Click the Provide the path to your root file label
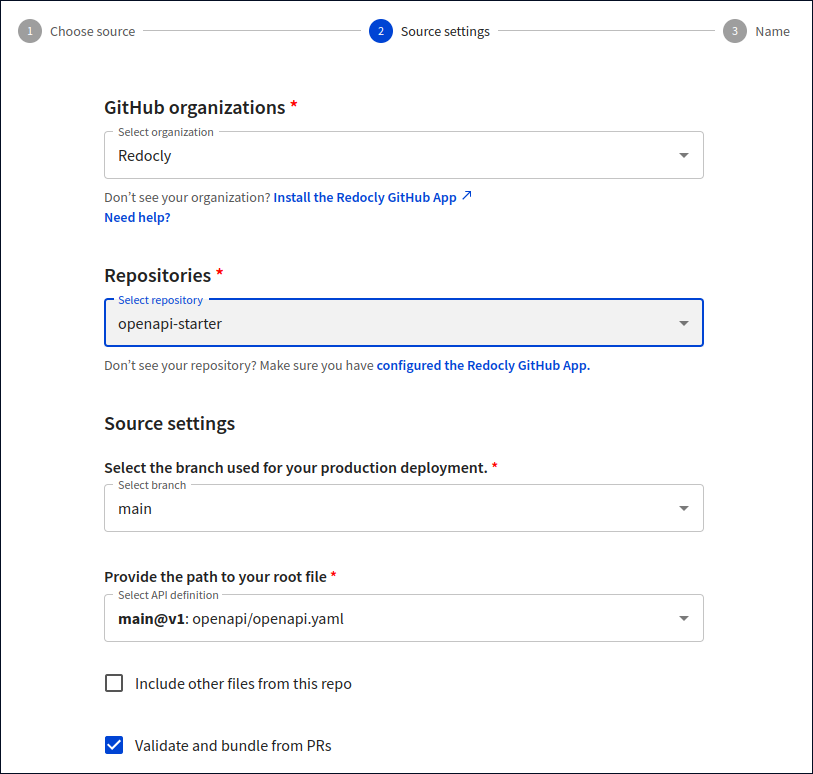 (215, 576)
